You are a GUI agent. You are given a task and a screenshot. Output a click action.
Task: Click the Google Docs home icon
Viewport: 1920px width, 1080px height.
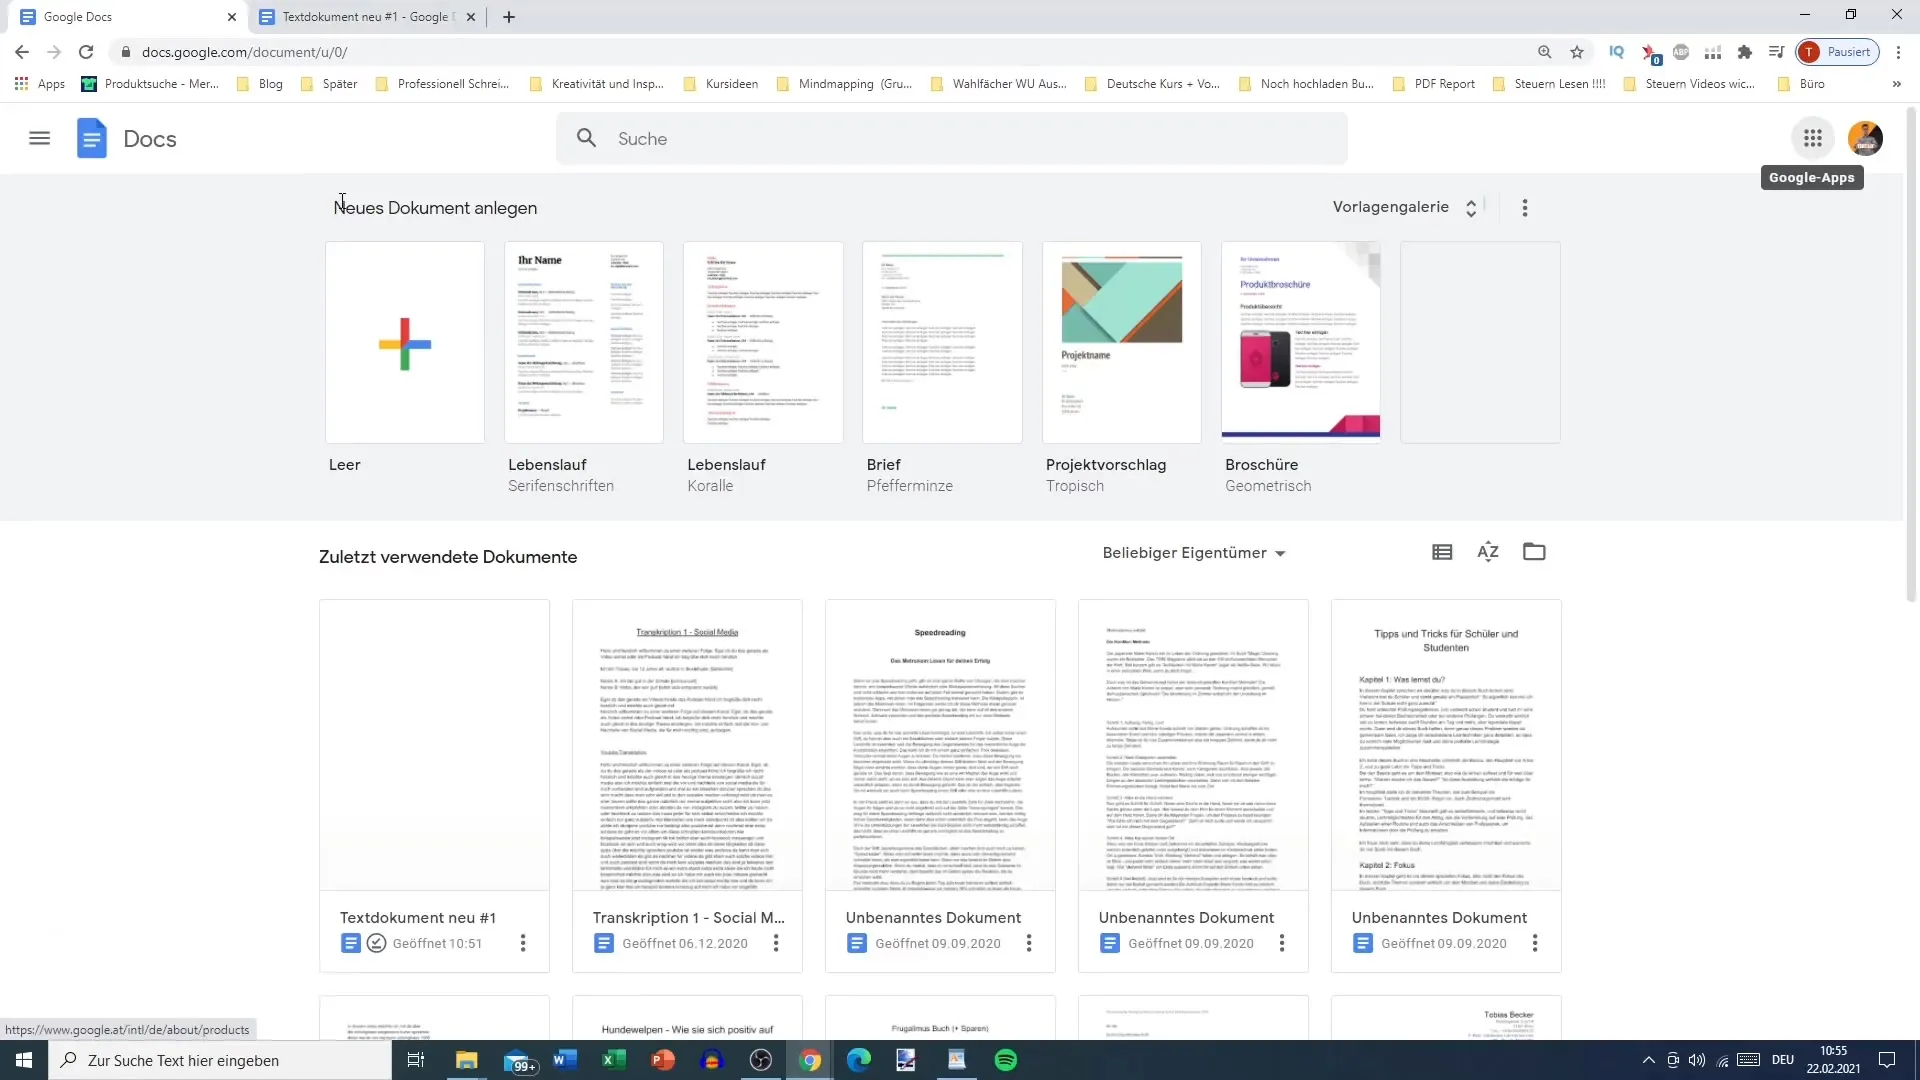pos(92,137)
